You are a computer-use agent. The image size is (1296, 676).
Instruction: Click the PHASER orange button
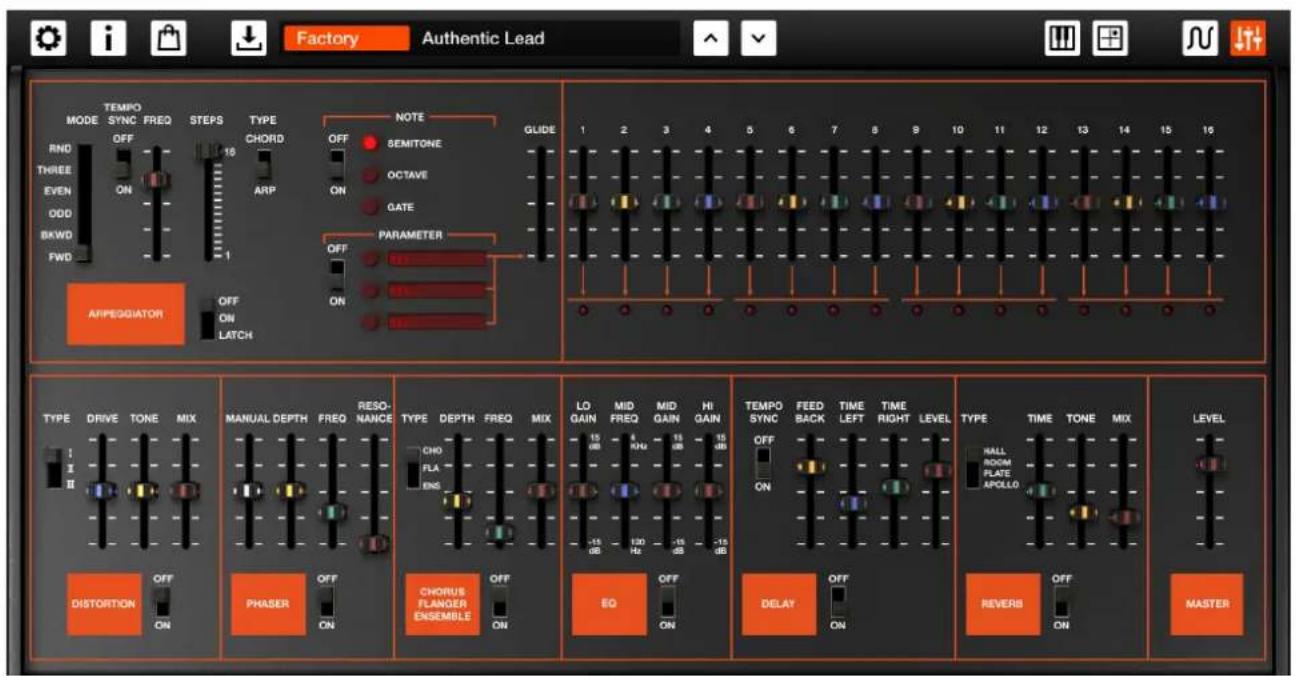click(x=268, y=604)
